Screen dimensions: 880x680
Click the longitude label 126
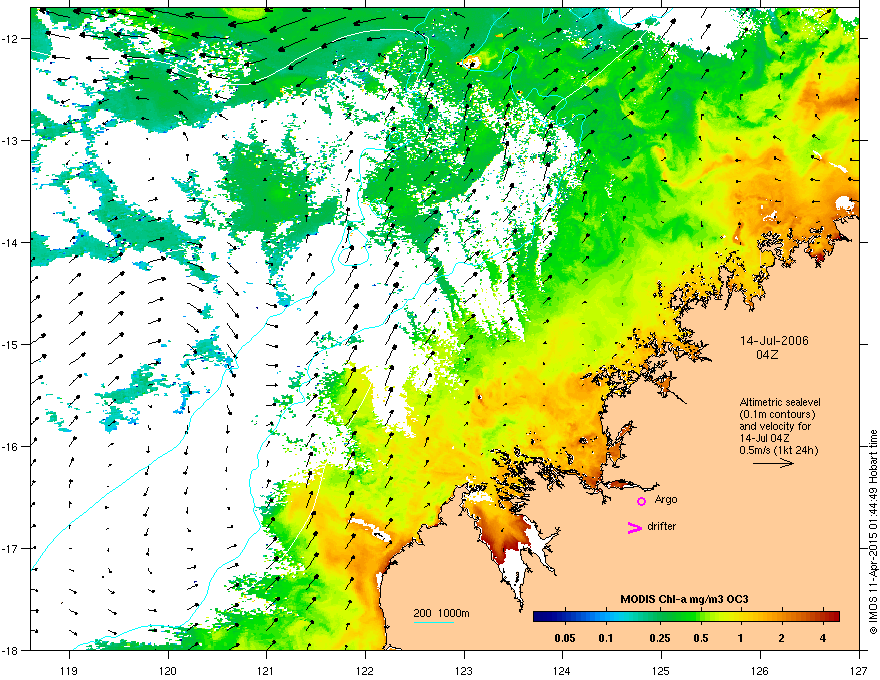click(x=760, y=670)
